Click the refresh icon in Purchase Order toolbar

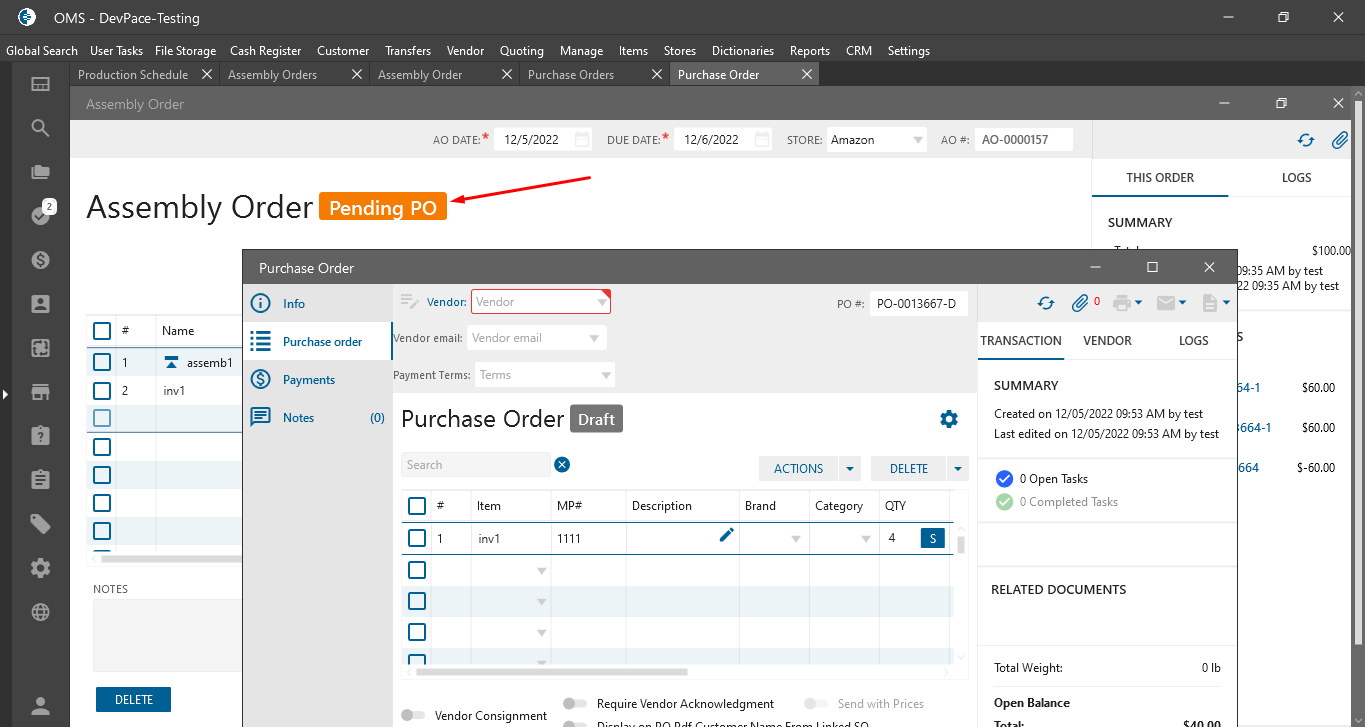1045,303
